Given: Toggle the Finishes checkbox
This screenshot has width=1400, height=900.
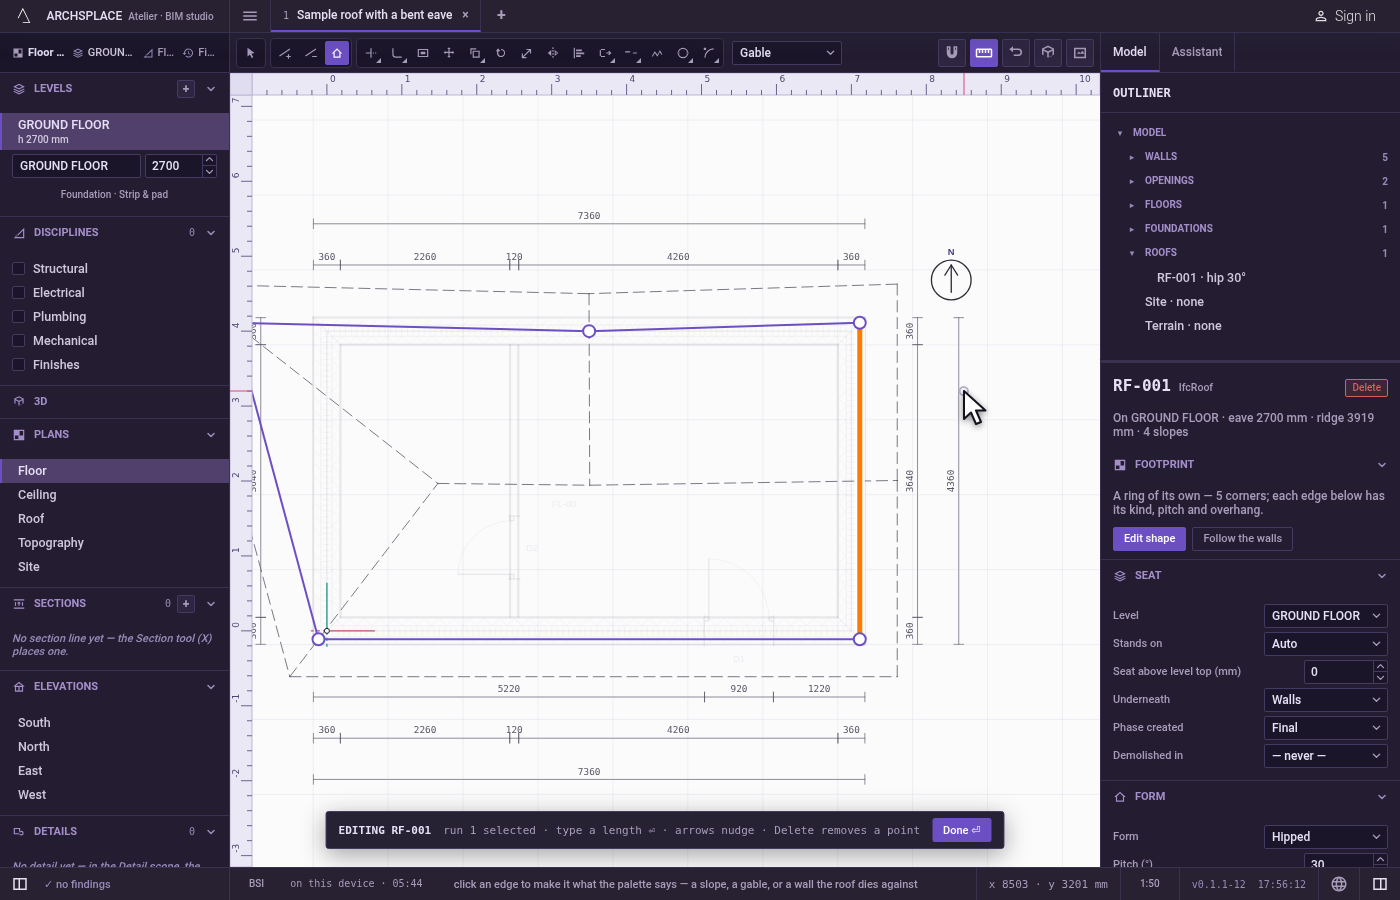Looking at the screenshot, I should click(x=18, y=365).
